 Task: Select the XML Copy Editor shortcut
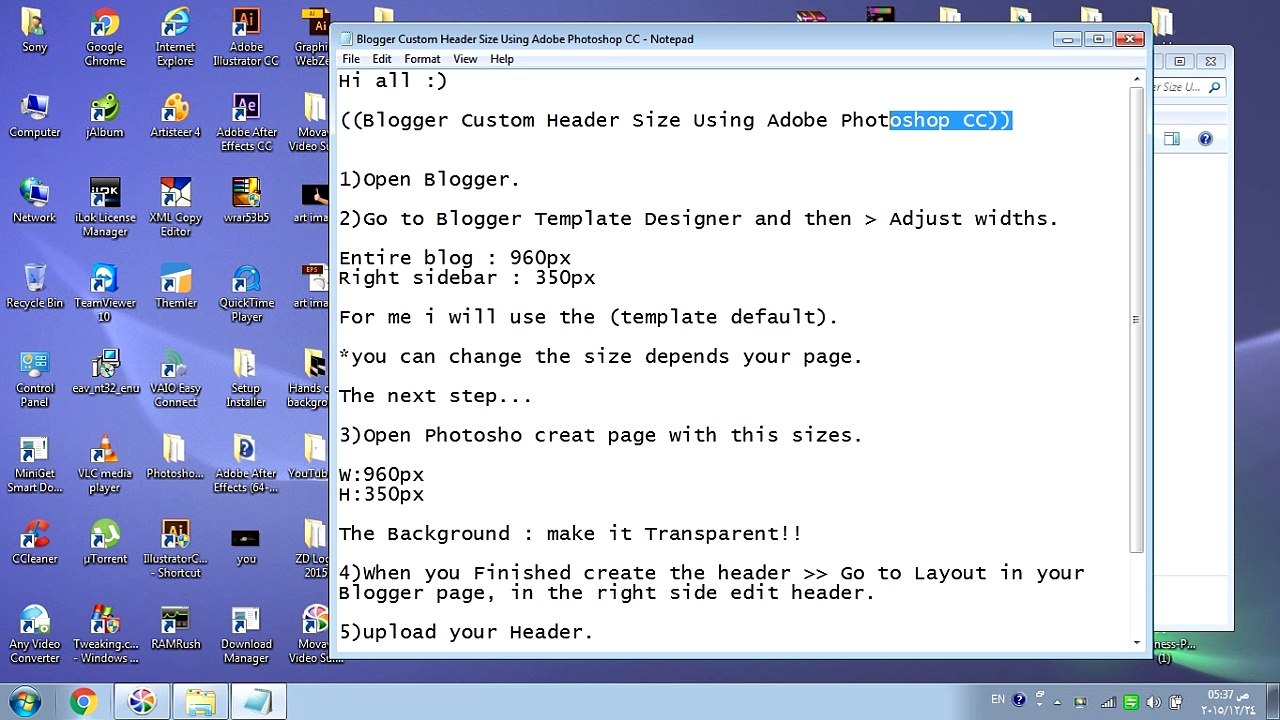pyautogui.click(x=175, y=209)
